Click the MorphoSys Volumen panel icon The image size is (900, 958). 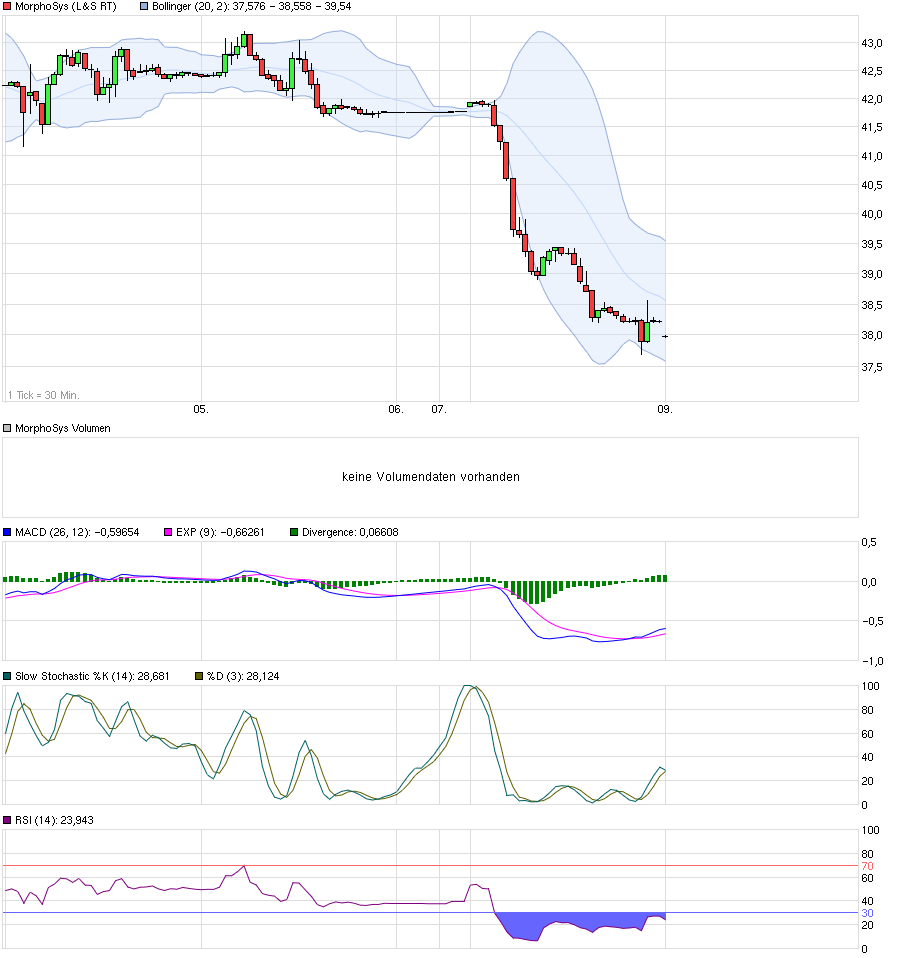[x=8, y=428]
